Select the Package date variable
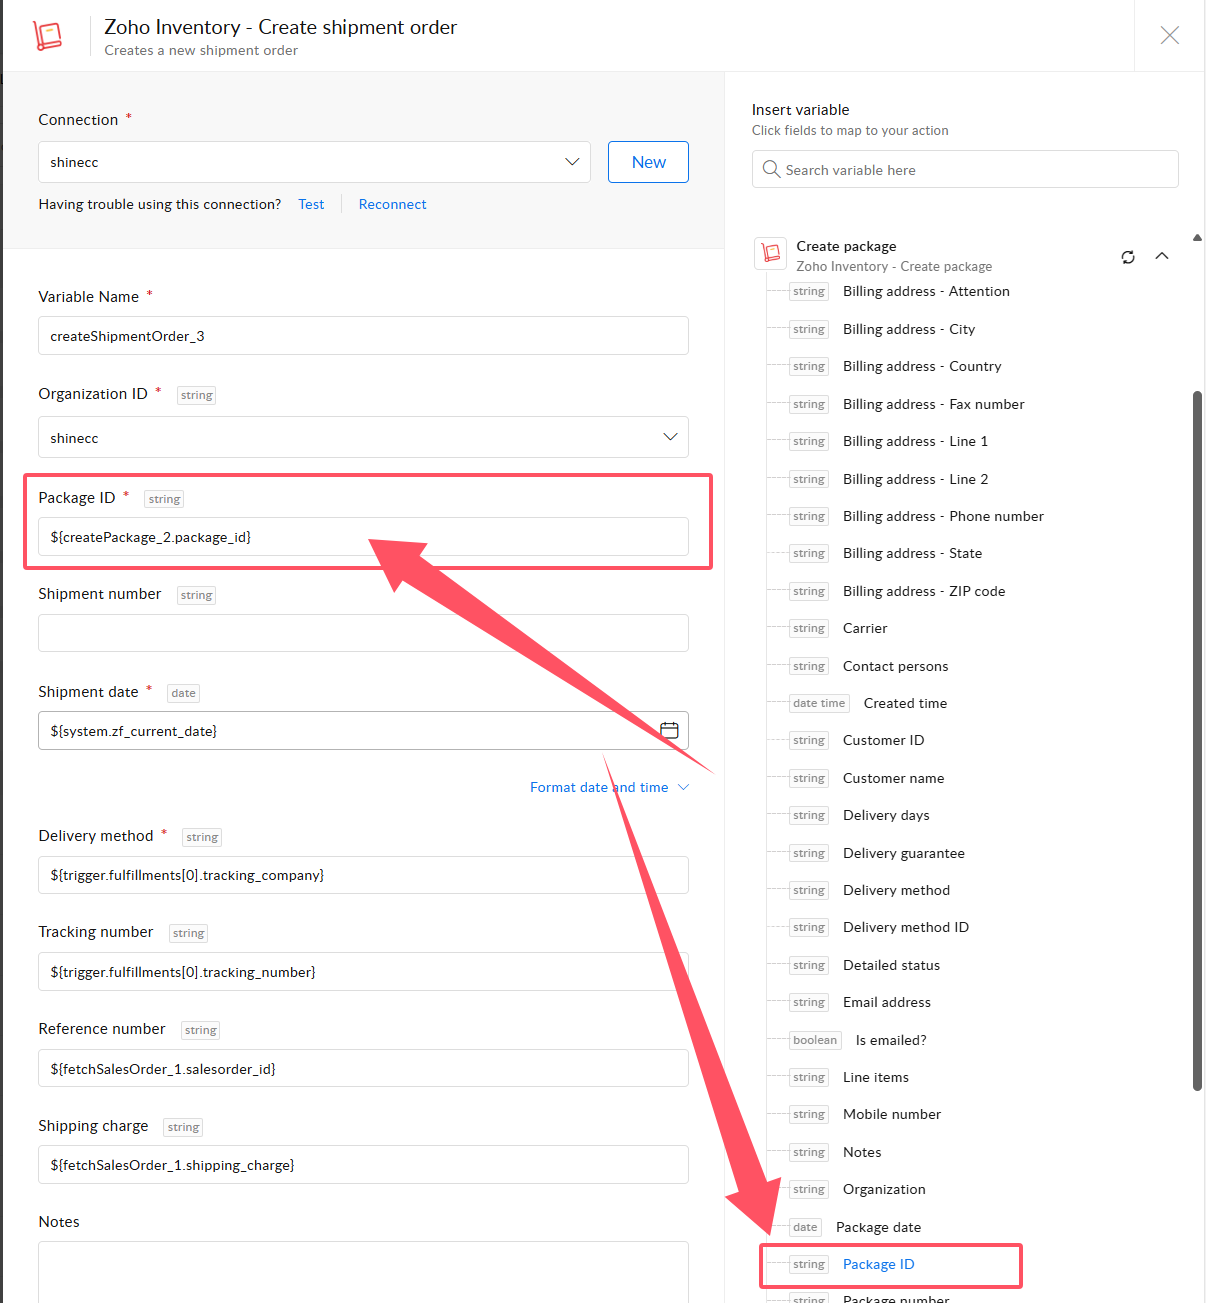Viewport: 1206px width, 1303px height. (x=878, y=1227)
